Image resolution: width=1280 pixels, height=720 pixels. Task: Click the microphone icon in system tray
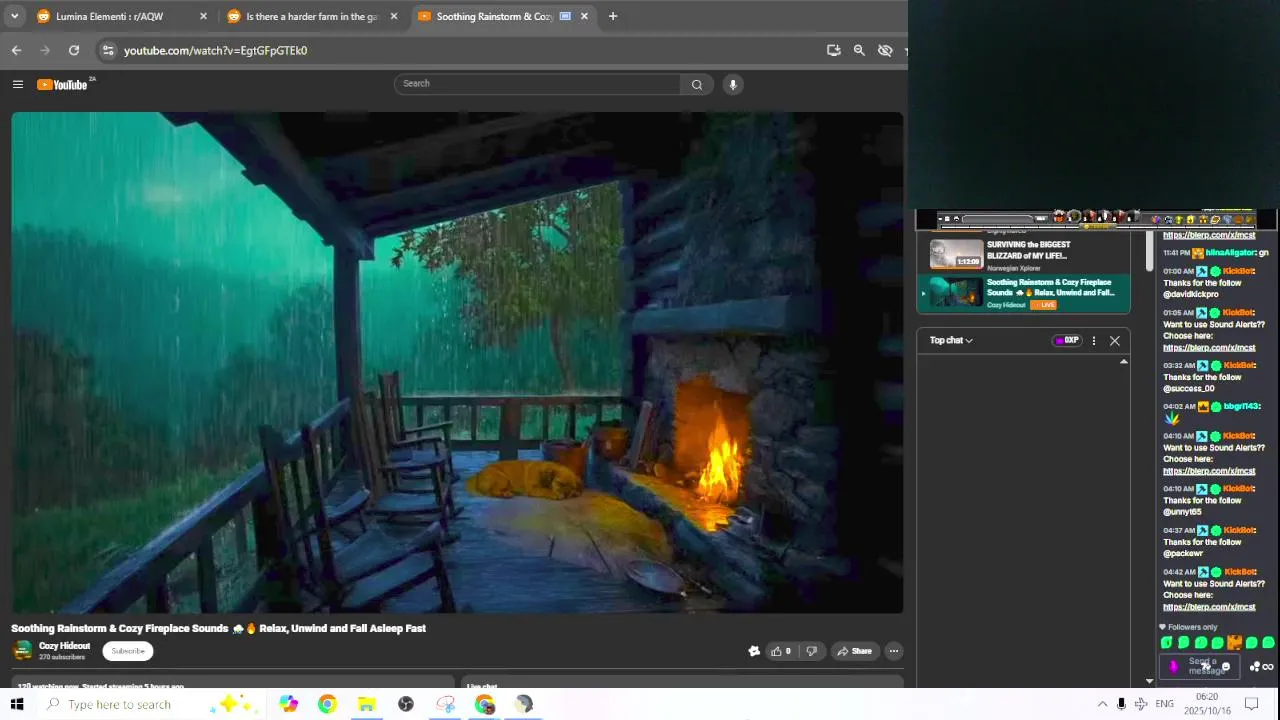(1122, 704)
